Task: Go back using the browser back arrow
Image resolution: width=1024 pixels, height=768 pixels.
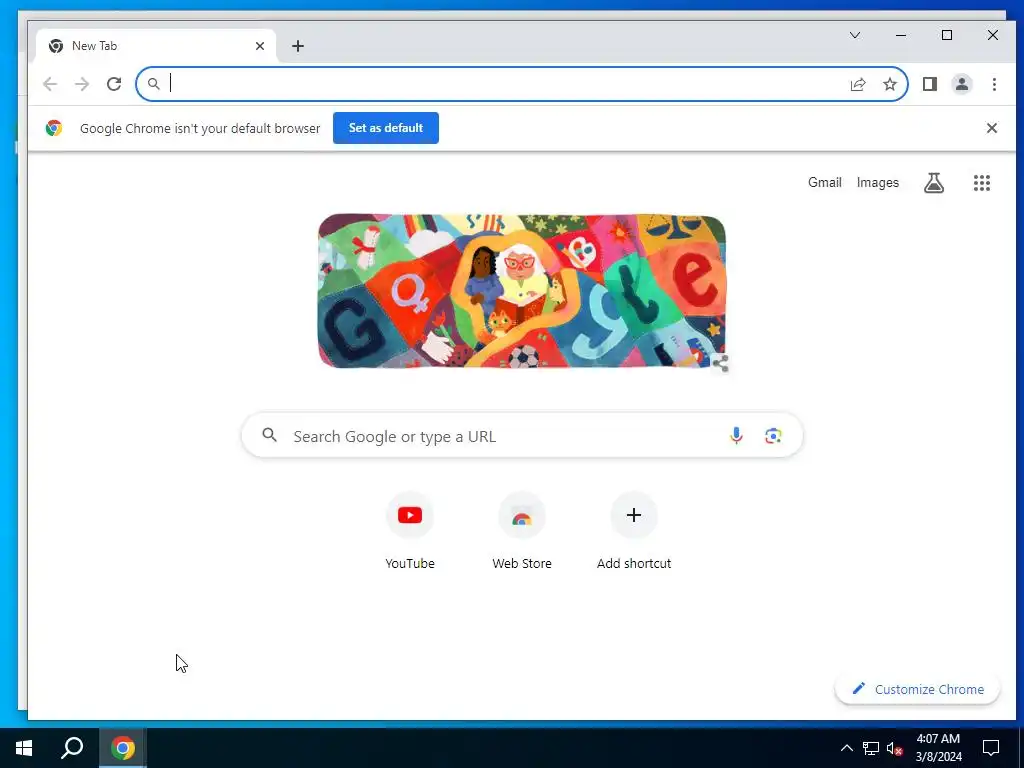Action: [50, 84]
